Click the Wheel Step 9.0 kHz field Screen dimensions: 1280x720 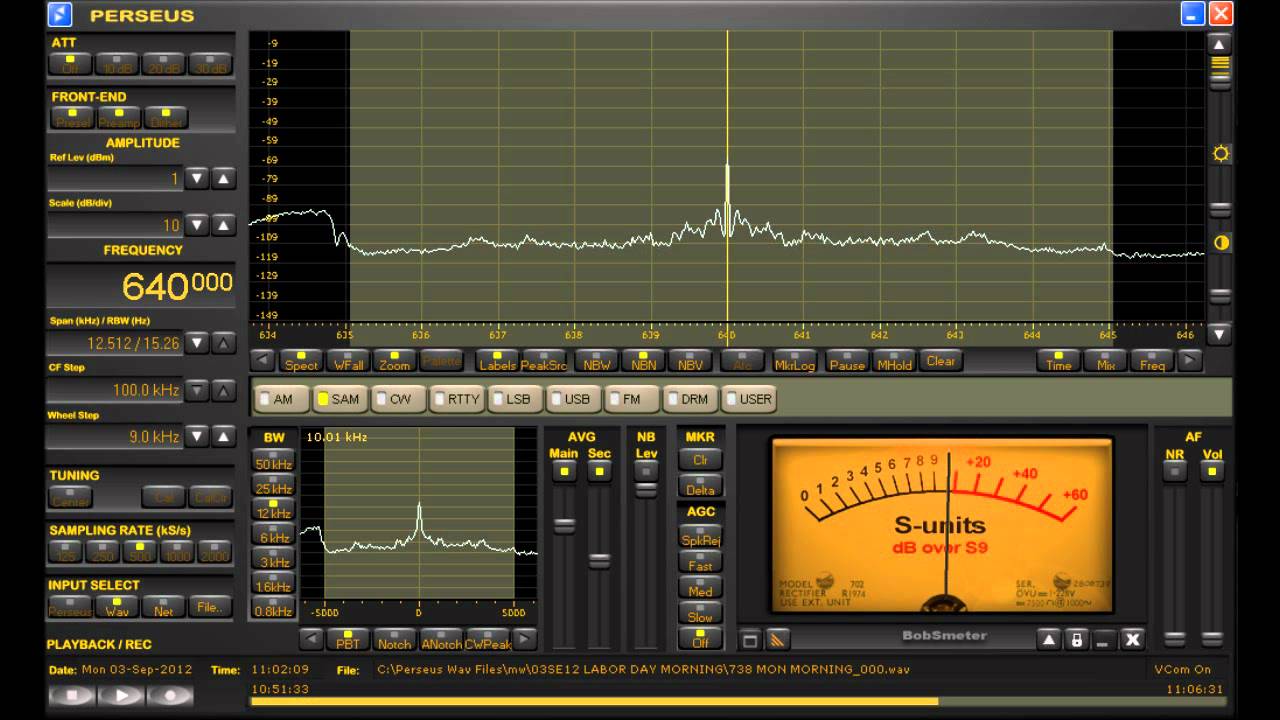(114, 436)
